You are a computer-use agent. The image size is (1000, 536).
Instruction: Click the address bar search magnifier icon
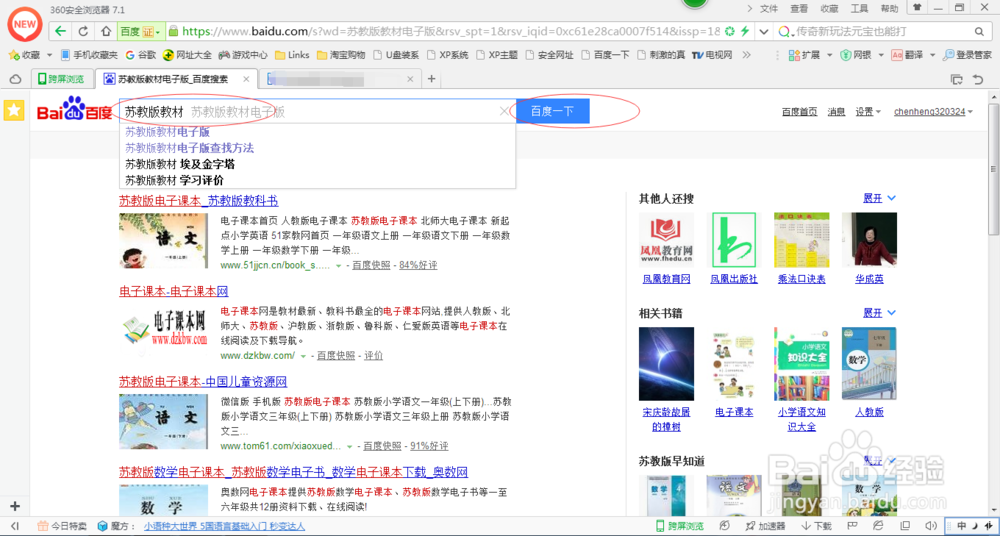coord(979,31)
